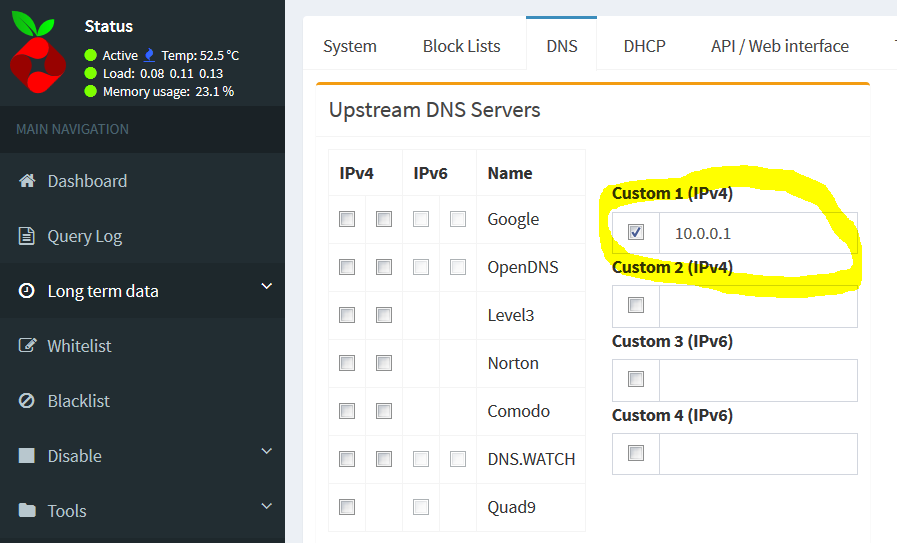This screenshot has height=543, width=897.
Task: Tick the IPv4 checkbox for Quad9
Action: 347,507
